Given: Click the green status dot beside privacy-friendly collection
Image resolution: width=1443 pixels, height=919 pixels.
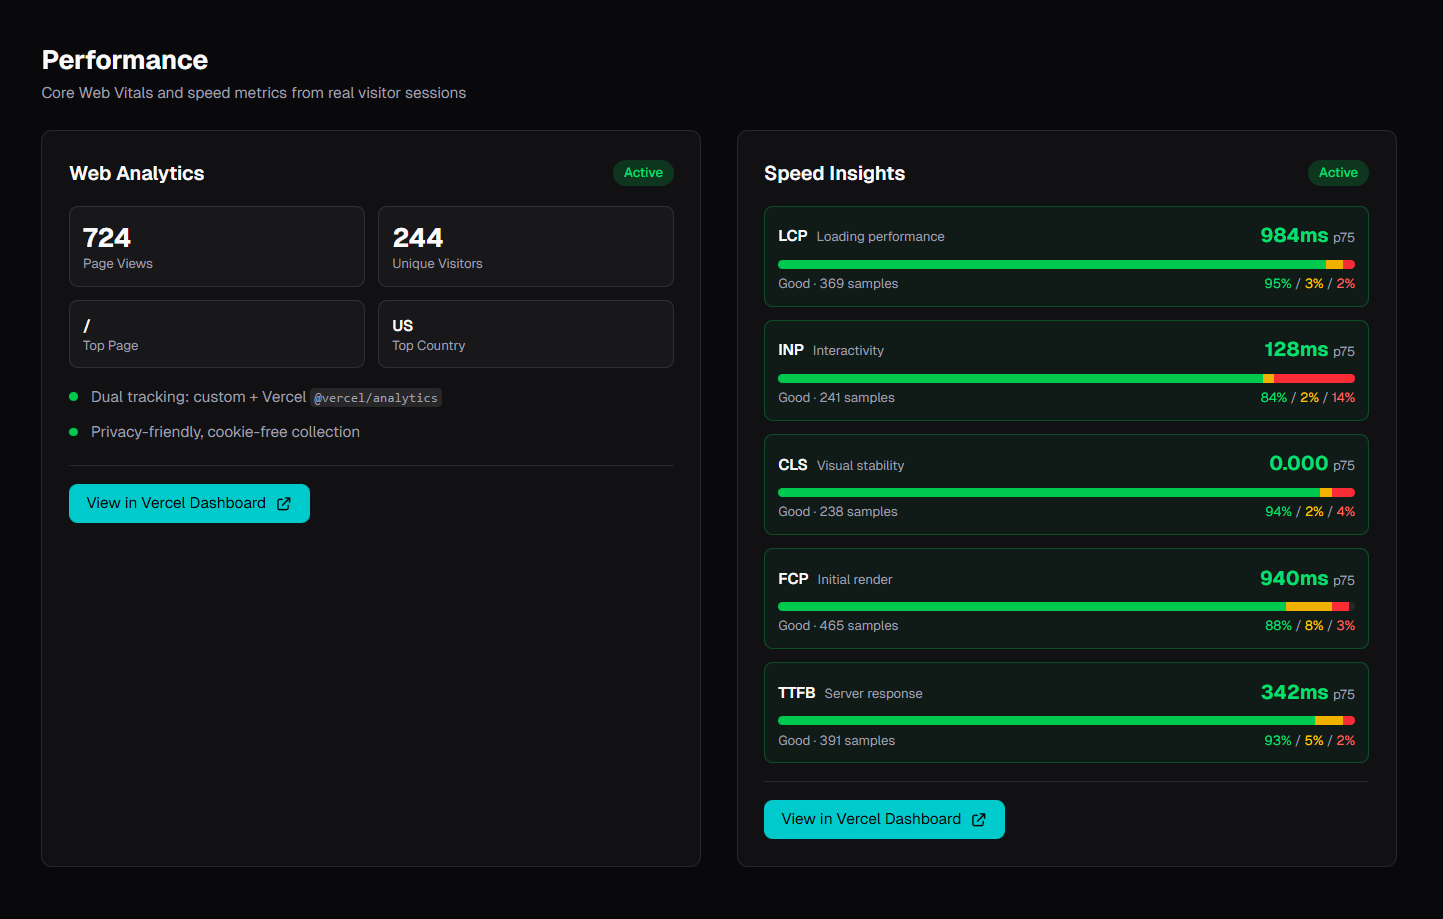Looking at the screenshot, I should click(x=73, y=431).
